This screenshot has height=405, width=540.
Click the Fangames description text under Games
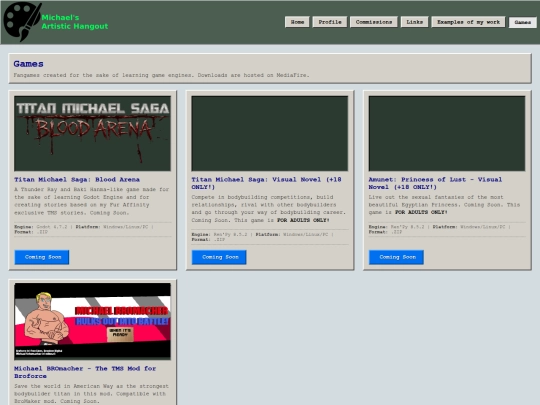(x=161, y=75)
